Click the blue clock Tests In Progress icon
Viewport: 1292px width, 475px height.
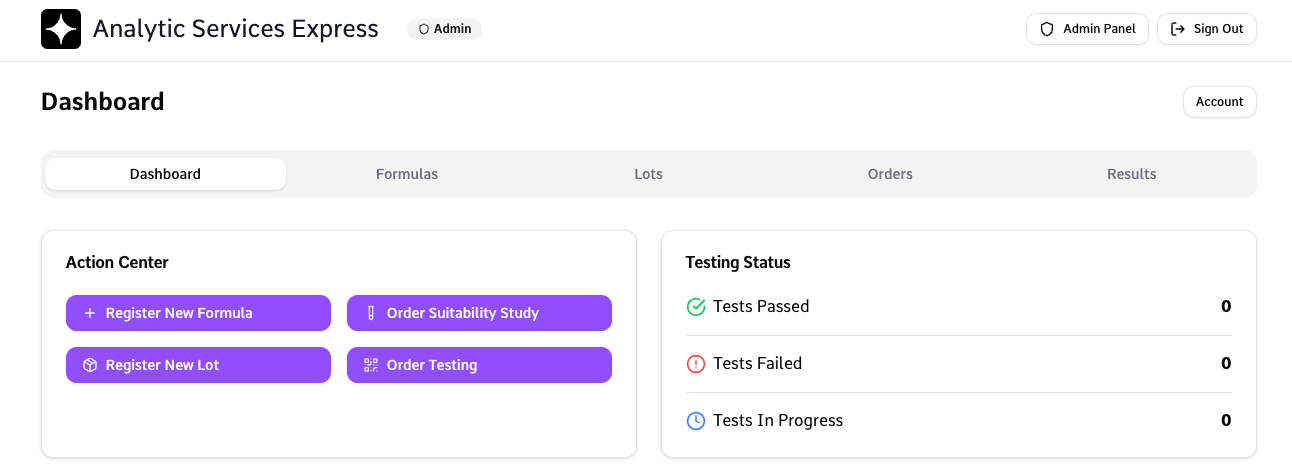click(x=696, y=421)
